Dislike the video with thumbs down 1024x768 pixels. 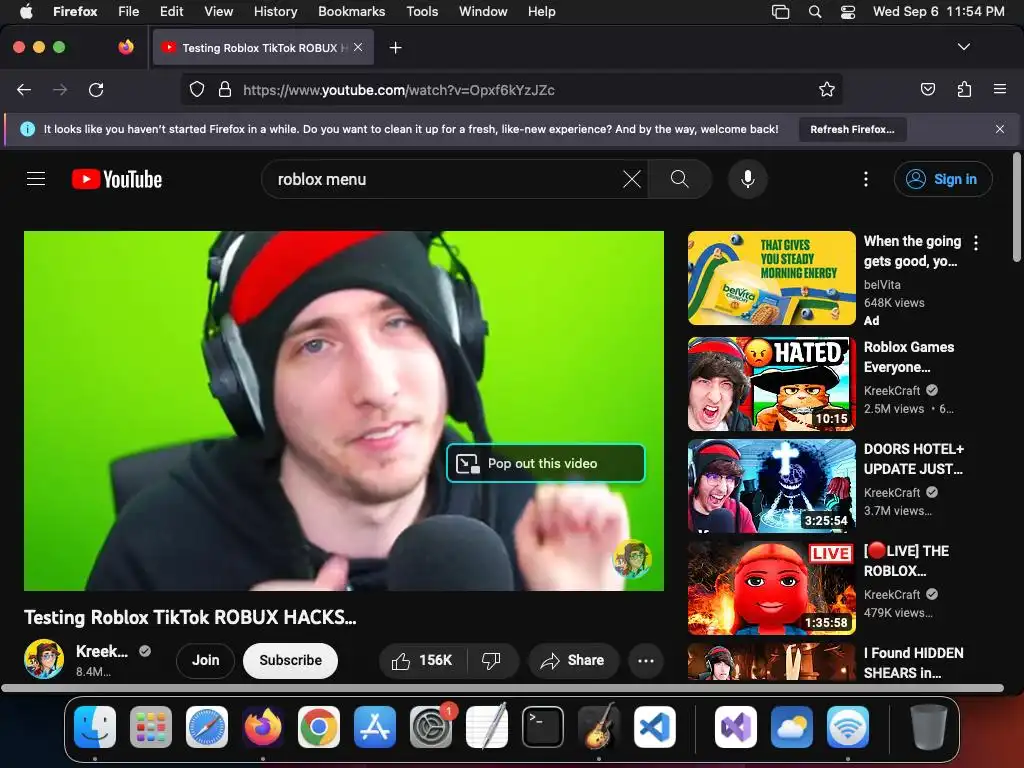click(492, 661)
